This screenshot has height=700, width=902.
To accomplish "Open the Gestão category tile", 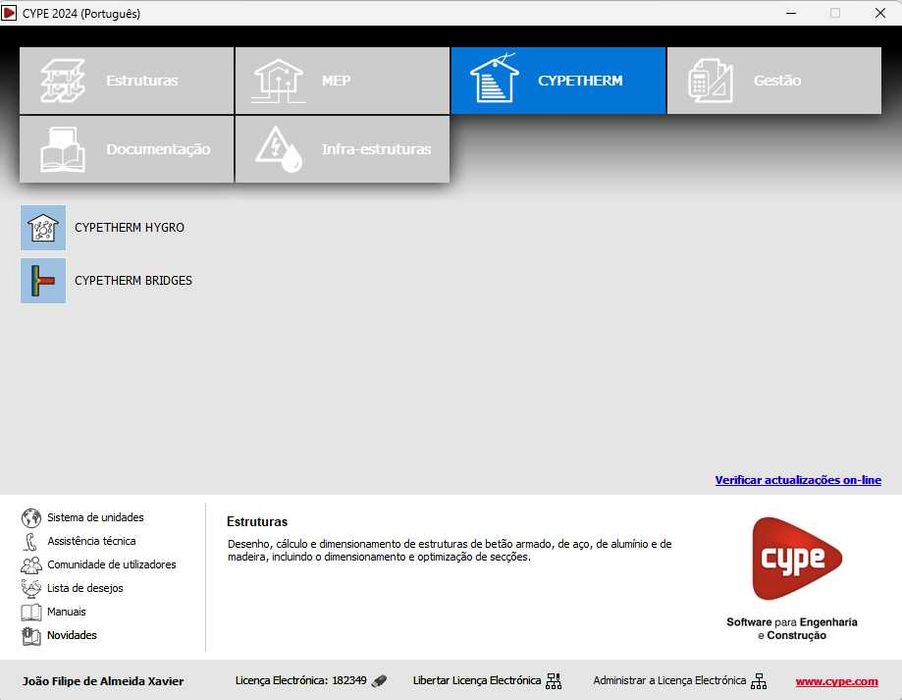I will (x=774, y=81).
